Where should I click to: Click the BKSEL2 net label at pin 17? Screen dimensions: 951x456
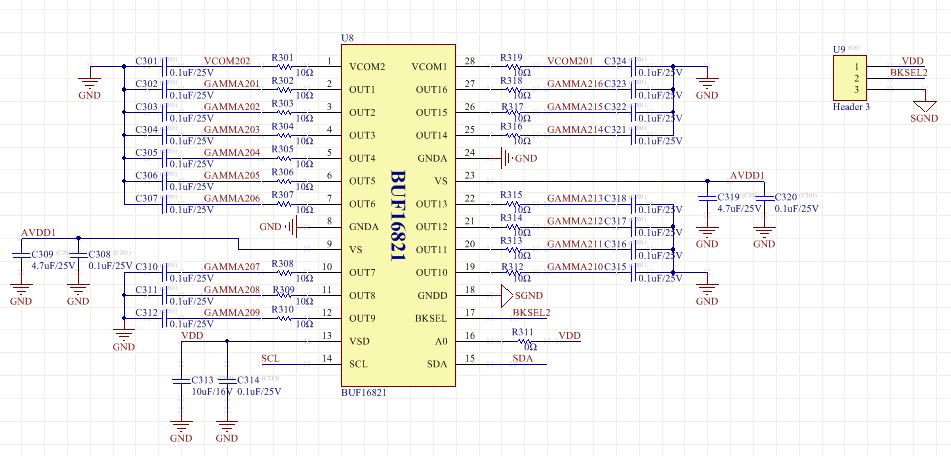click(531, 312)
